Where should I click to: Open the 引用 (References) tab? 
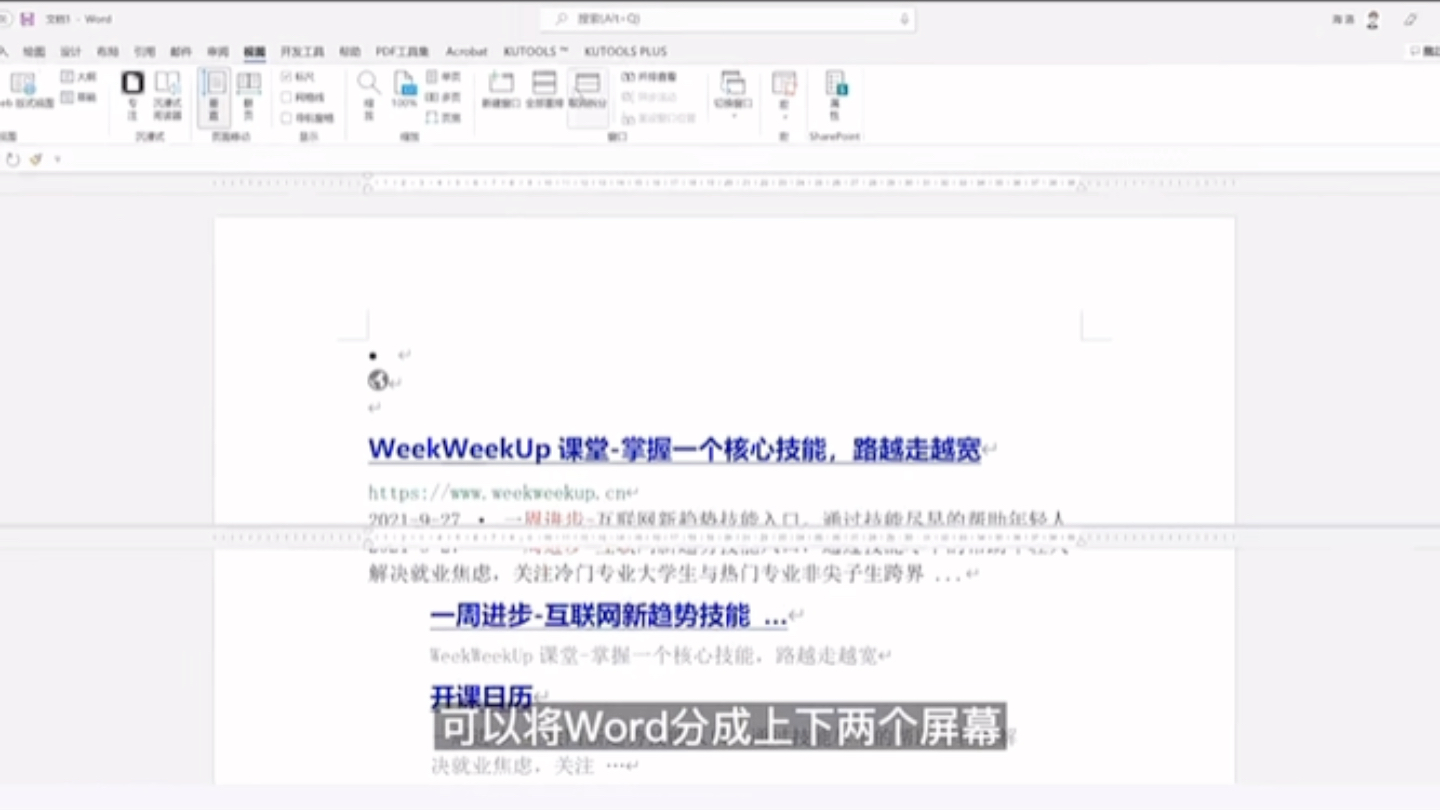[x=144, y=51]
